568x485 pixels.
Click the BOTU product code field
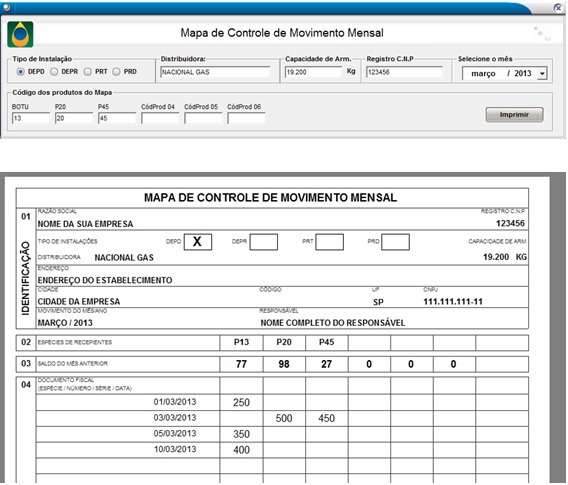point(31,118)
